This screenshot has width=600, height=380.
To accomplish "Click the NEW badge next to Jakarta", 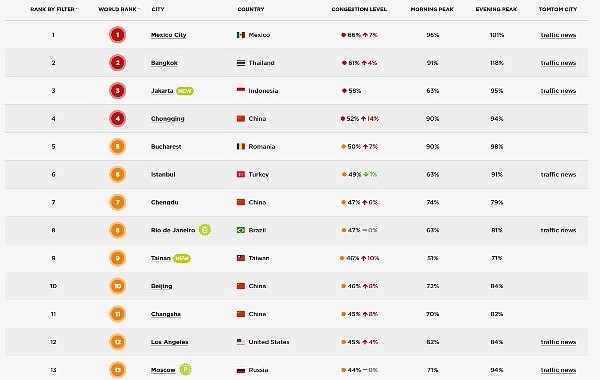I will point(185,91).
